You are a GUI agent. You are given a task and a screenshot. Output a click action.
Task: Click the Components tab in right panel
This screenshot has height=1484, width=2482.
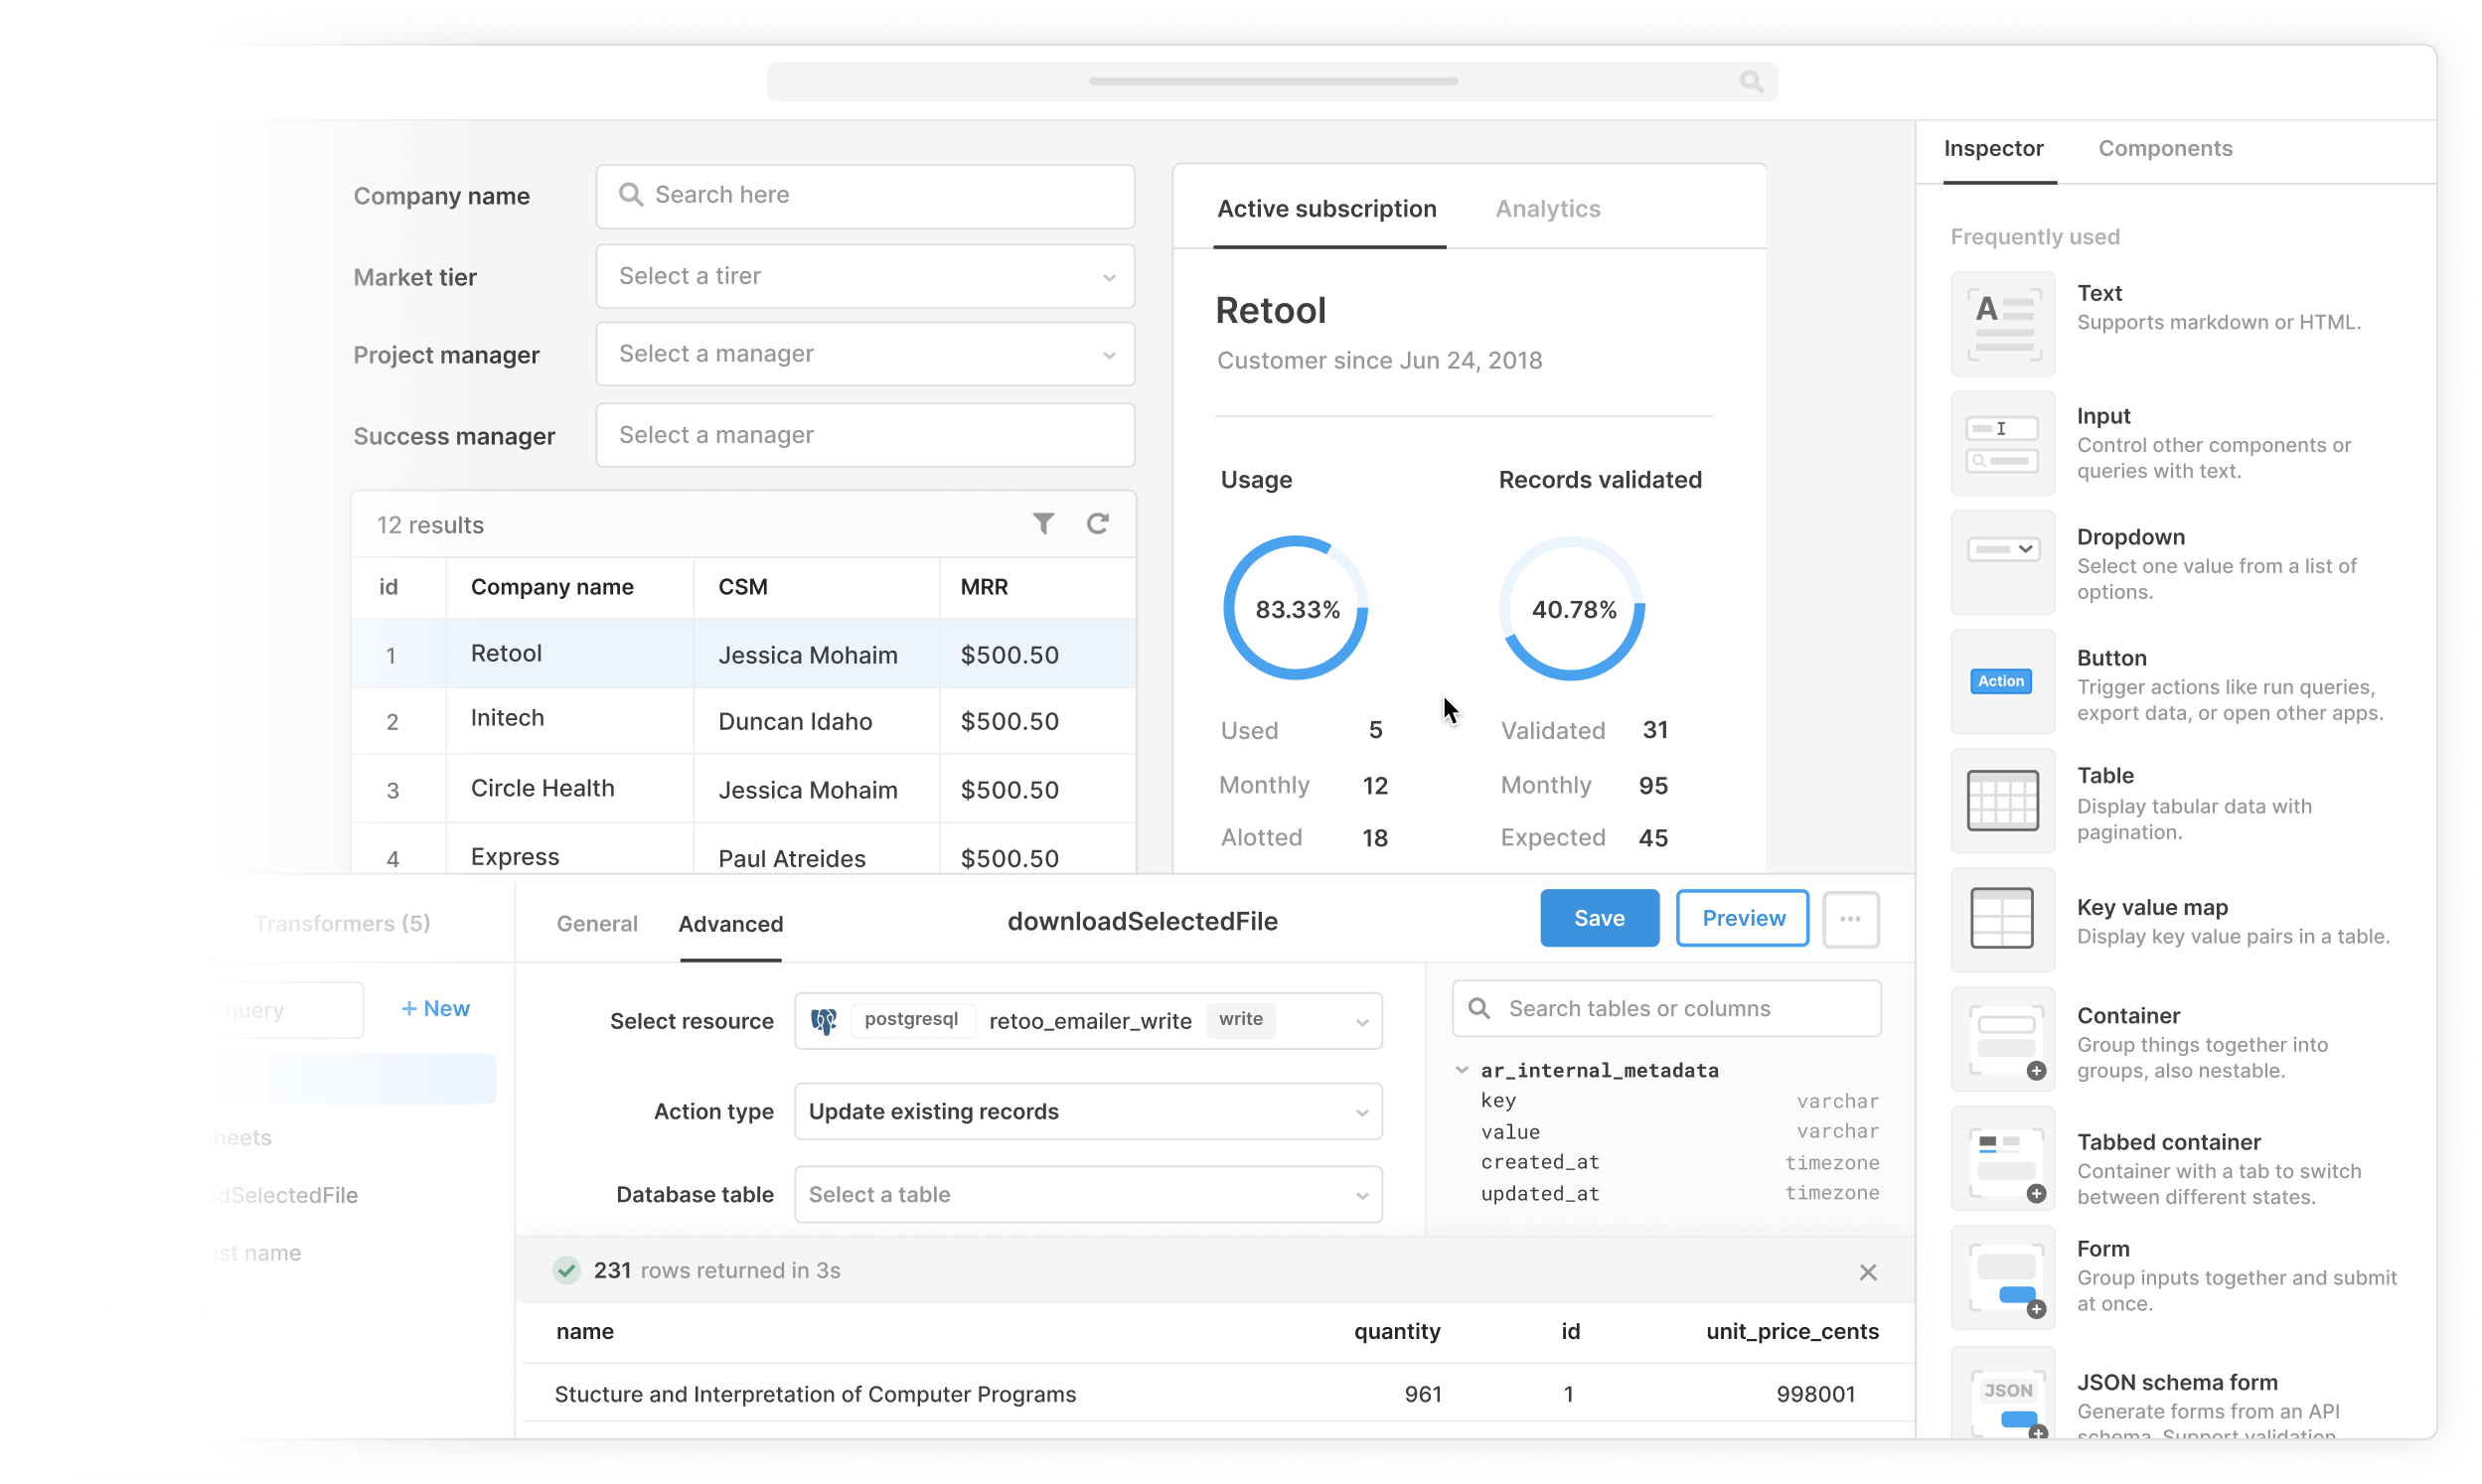pos(2164,147)
